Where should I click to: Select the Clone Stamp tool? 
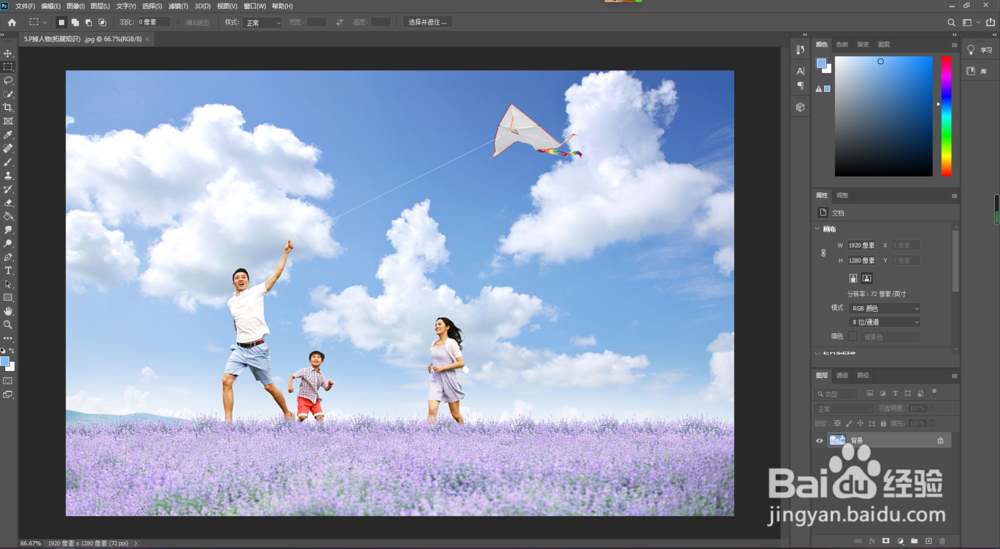pyautogui.click(x=8, y=175)
